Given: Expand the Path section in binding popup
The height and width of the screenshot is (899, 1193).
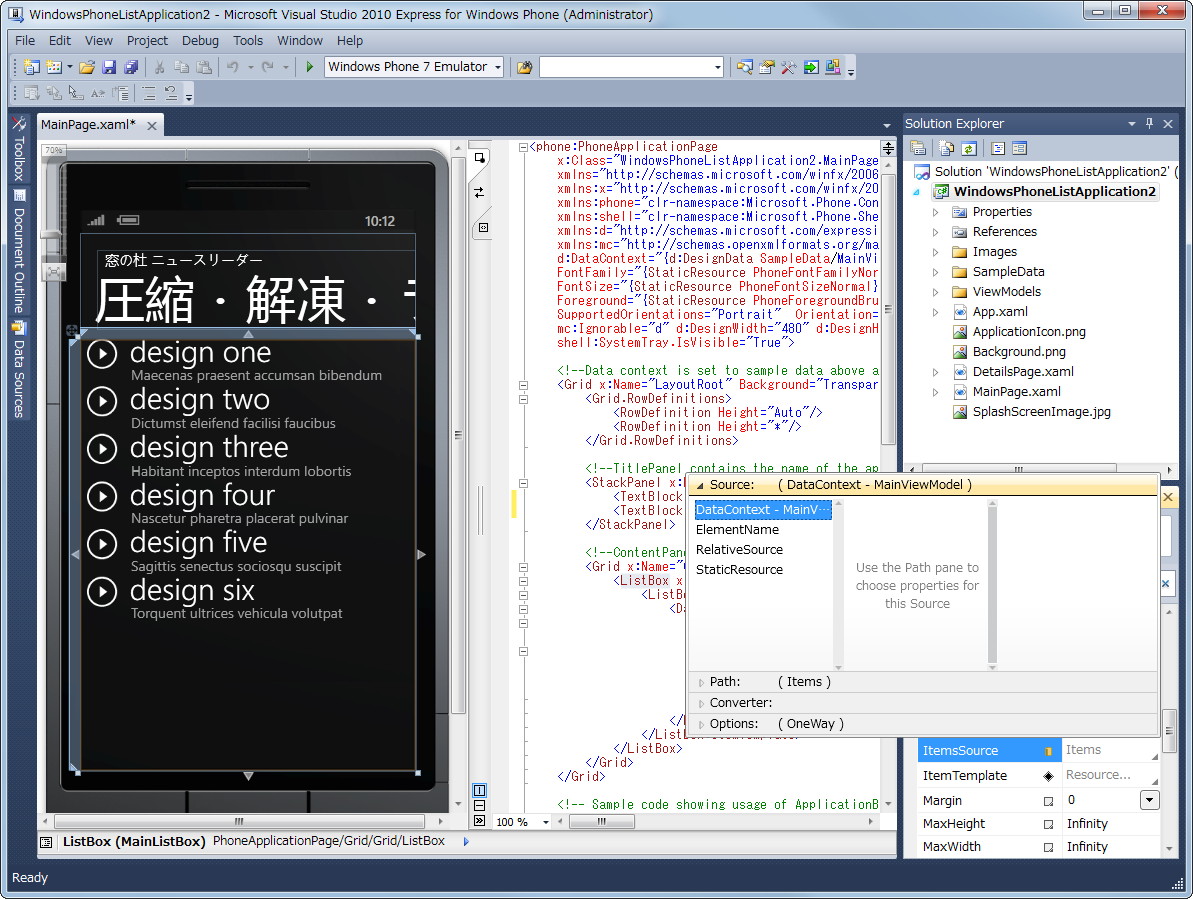Looking at the screenshot, I should pyautogui.click(x=701, y=682).
